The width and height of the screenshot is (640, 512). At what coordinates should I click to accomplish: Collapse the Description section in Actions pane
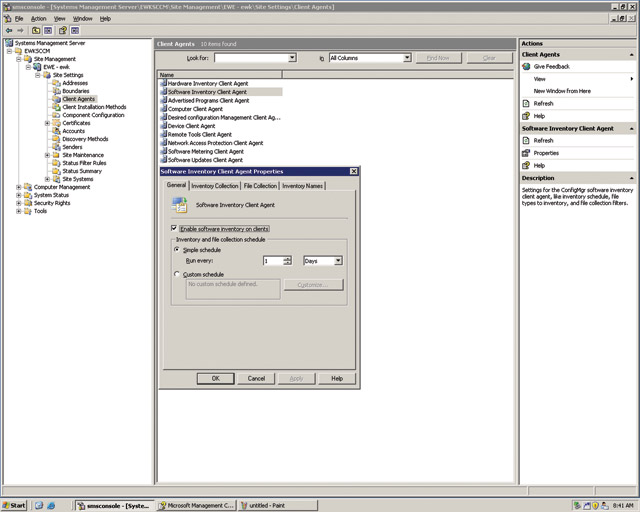coord(631,178)
